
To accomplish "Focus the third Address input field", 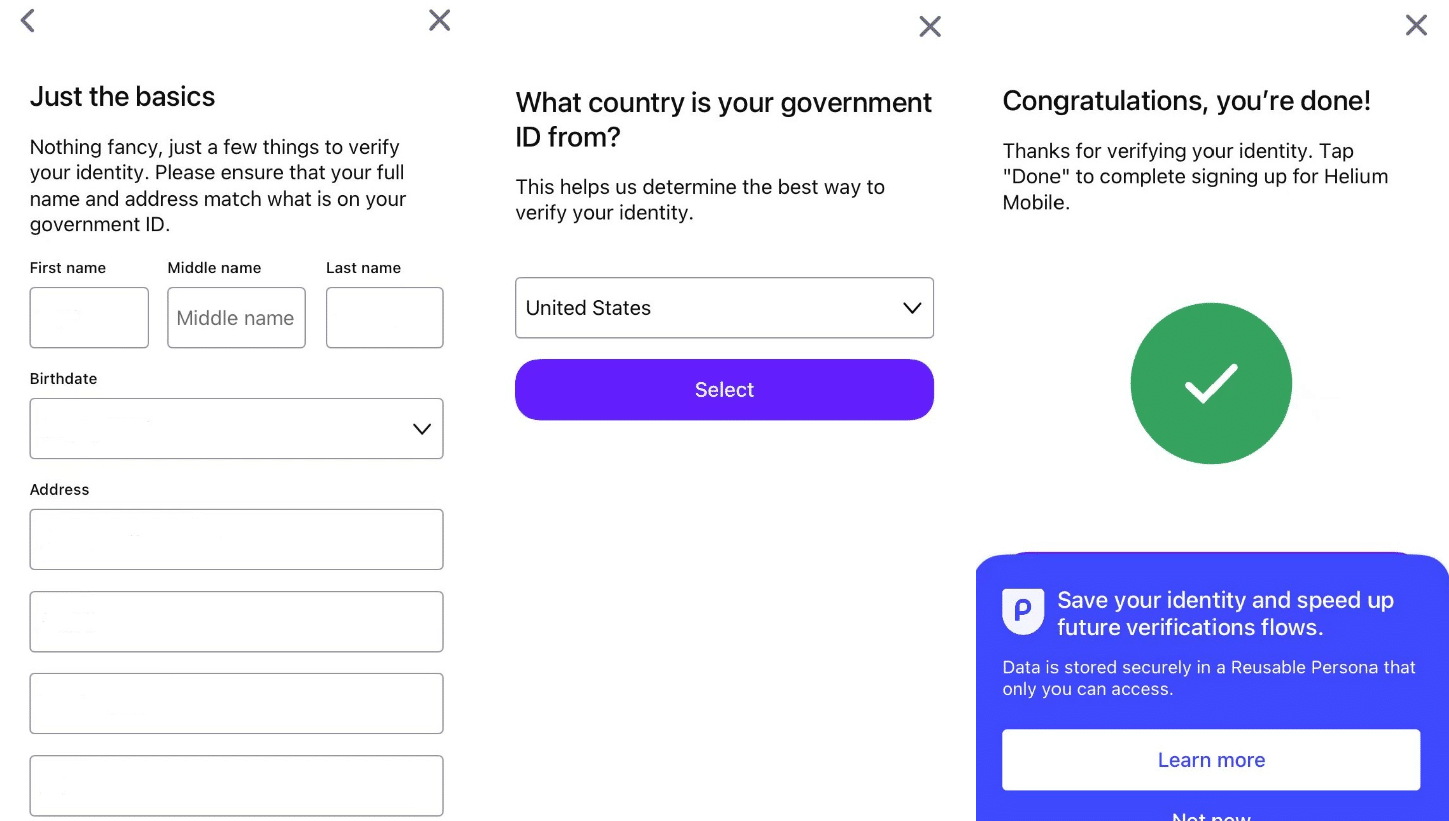I will (x=236, y=704).
